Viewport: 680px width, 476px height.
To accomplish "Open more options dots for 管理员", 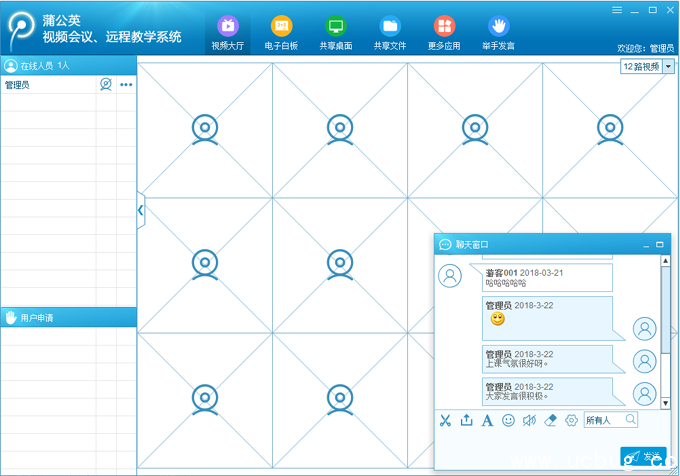I will point(126,85).
